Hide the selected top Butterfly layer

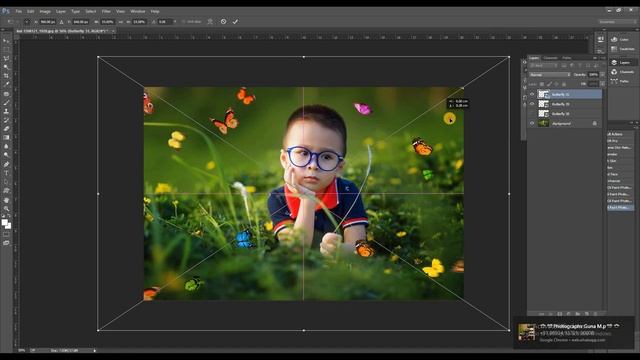532,94
